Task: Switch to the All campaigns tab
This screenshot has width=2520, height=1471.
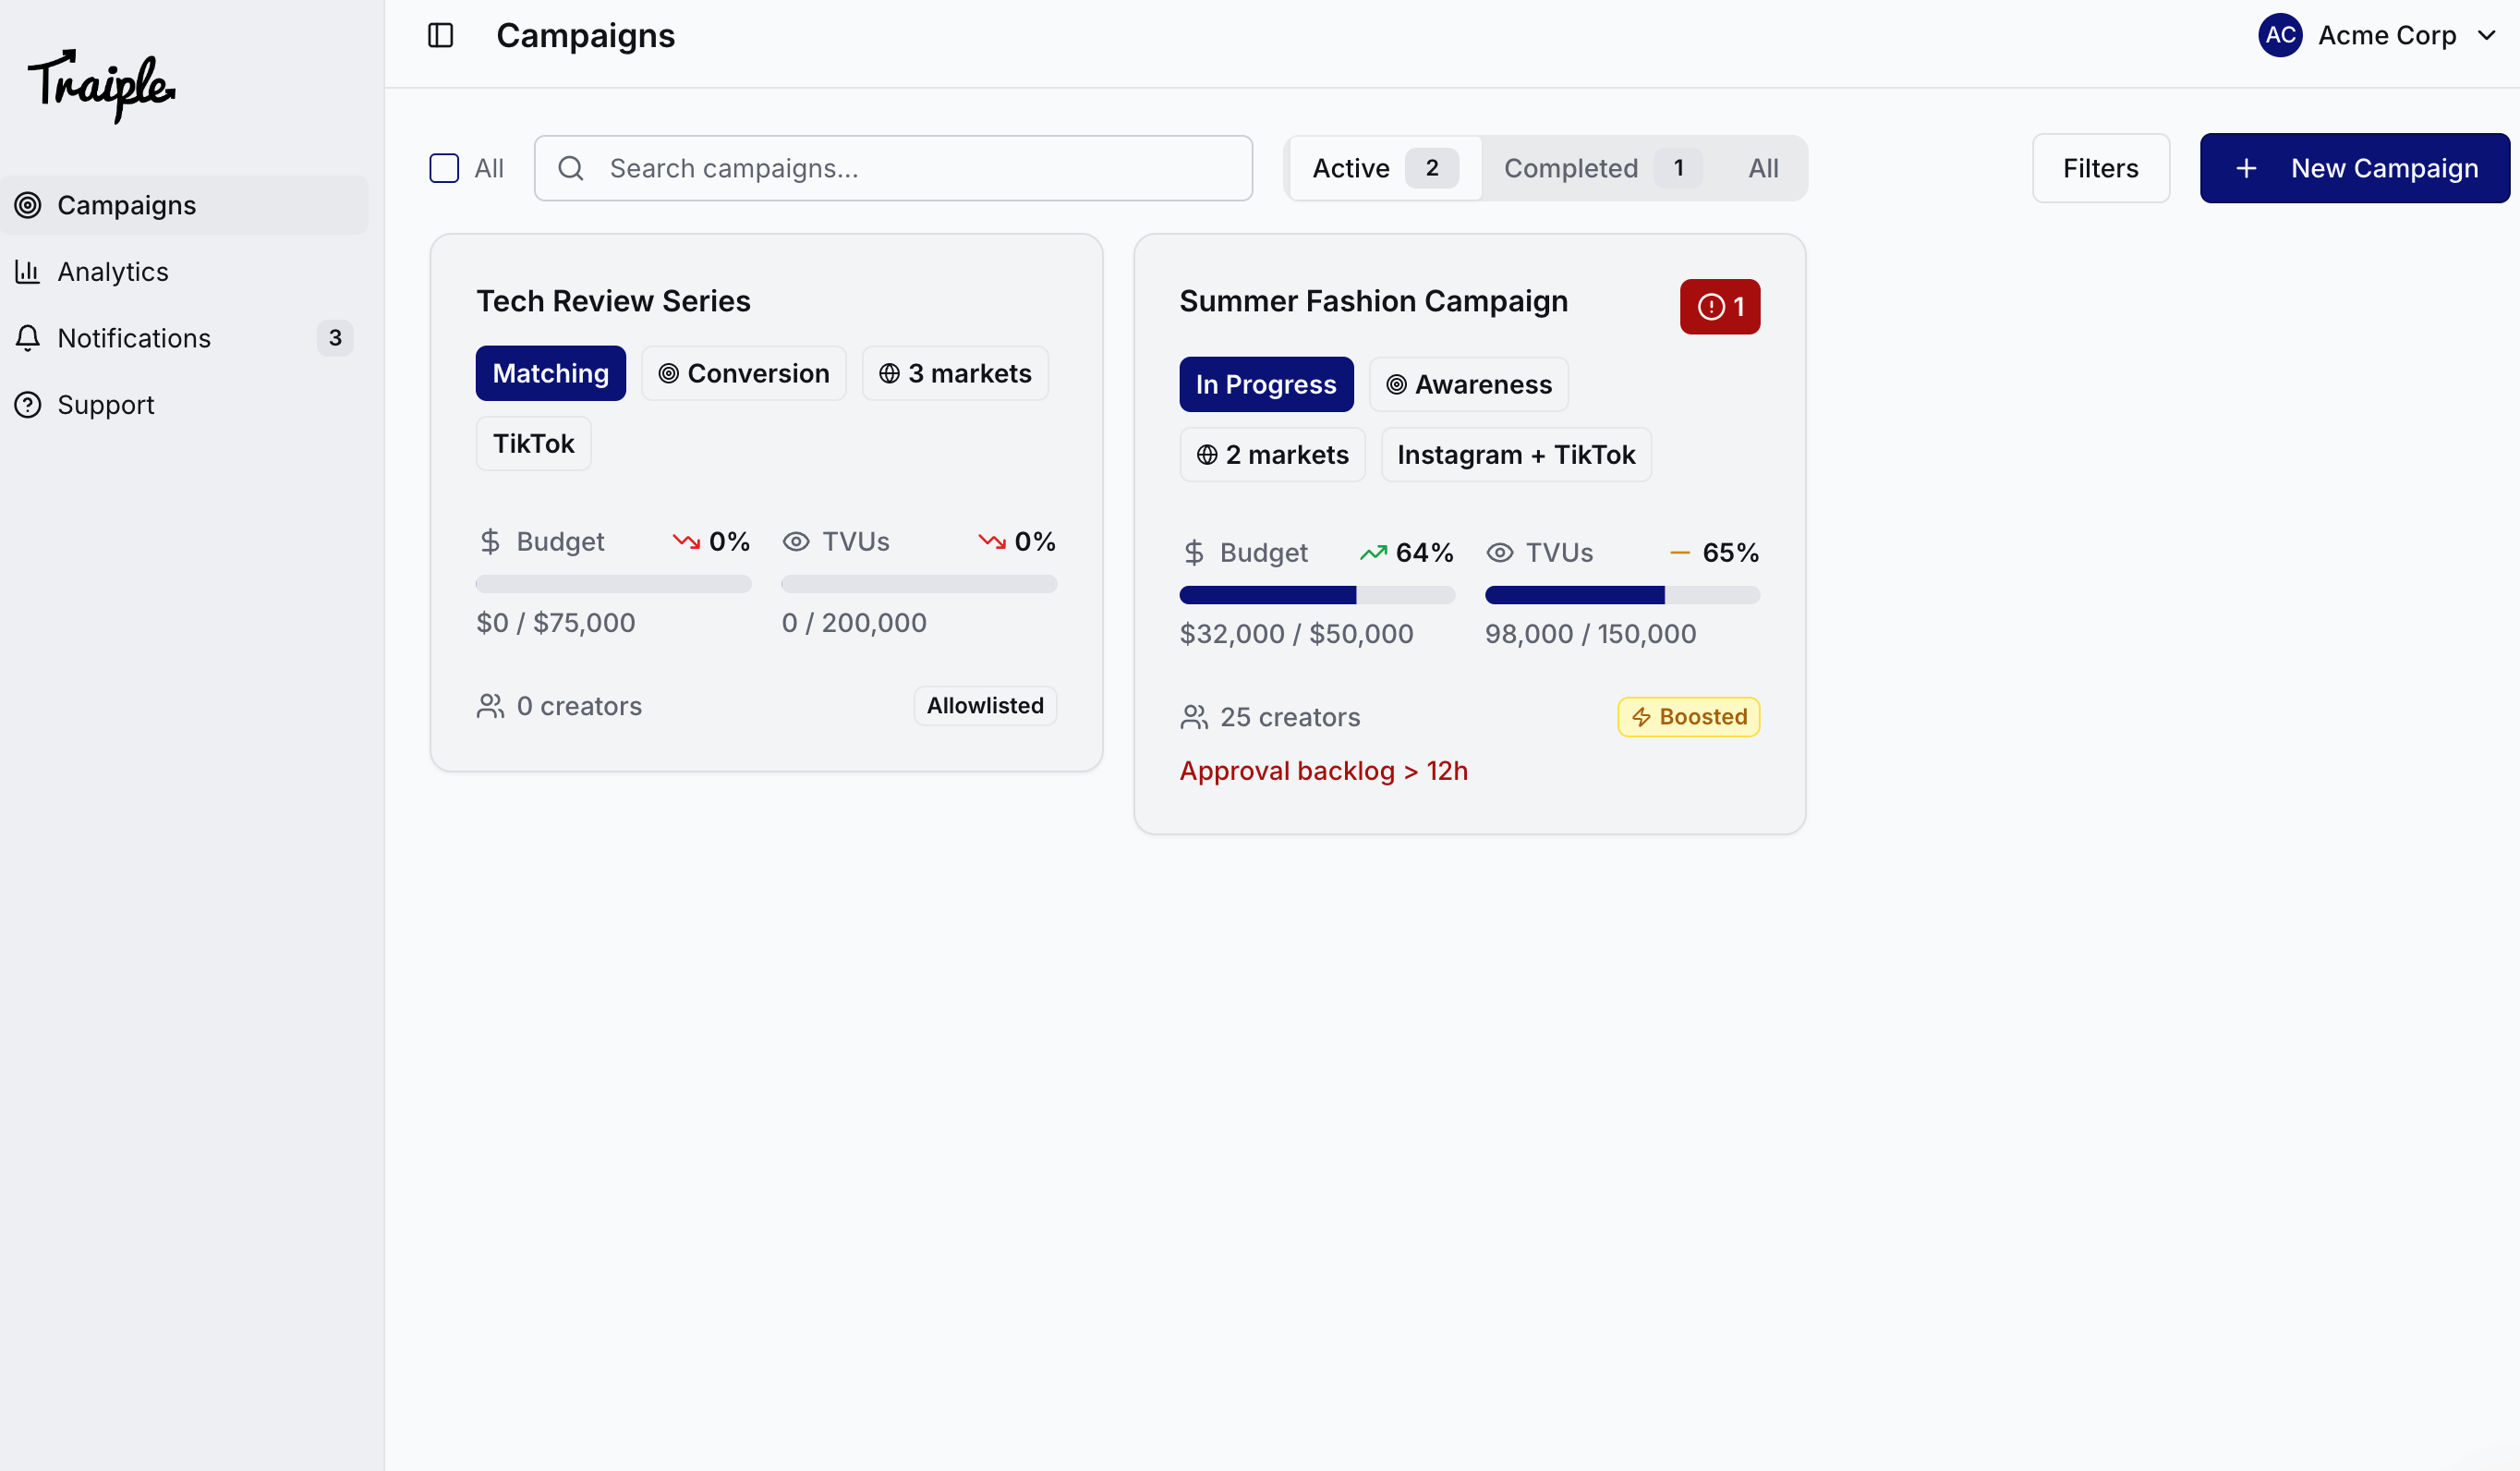Action: pyautogui.click(x=1762, y=168)
